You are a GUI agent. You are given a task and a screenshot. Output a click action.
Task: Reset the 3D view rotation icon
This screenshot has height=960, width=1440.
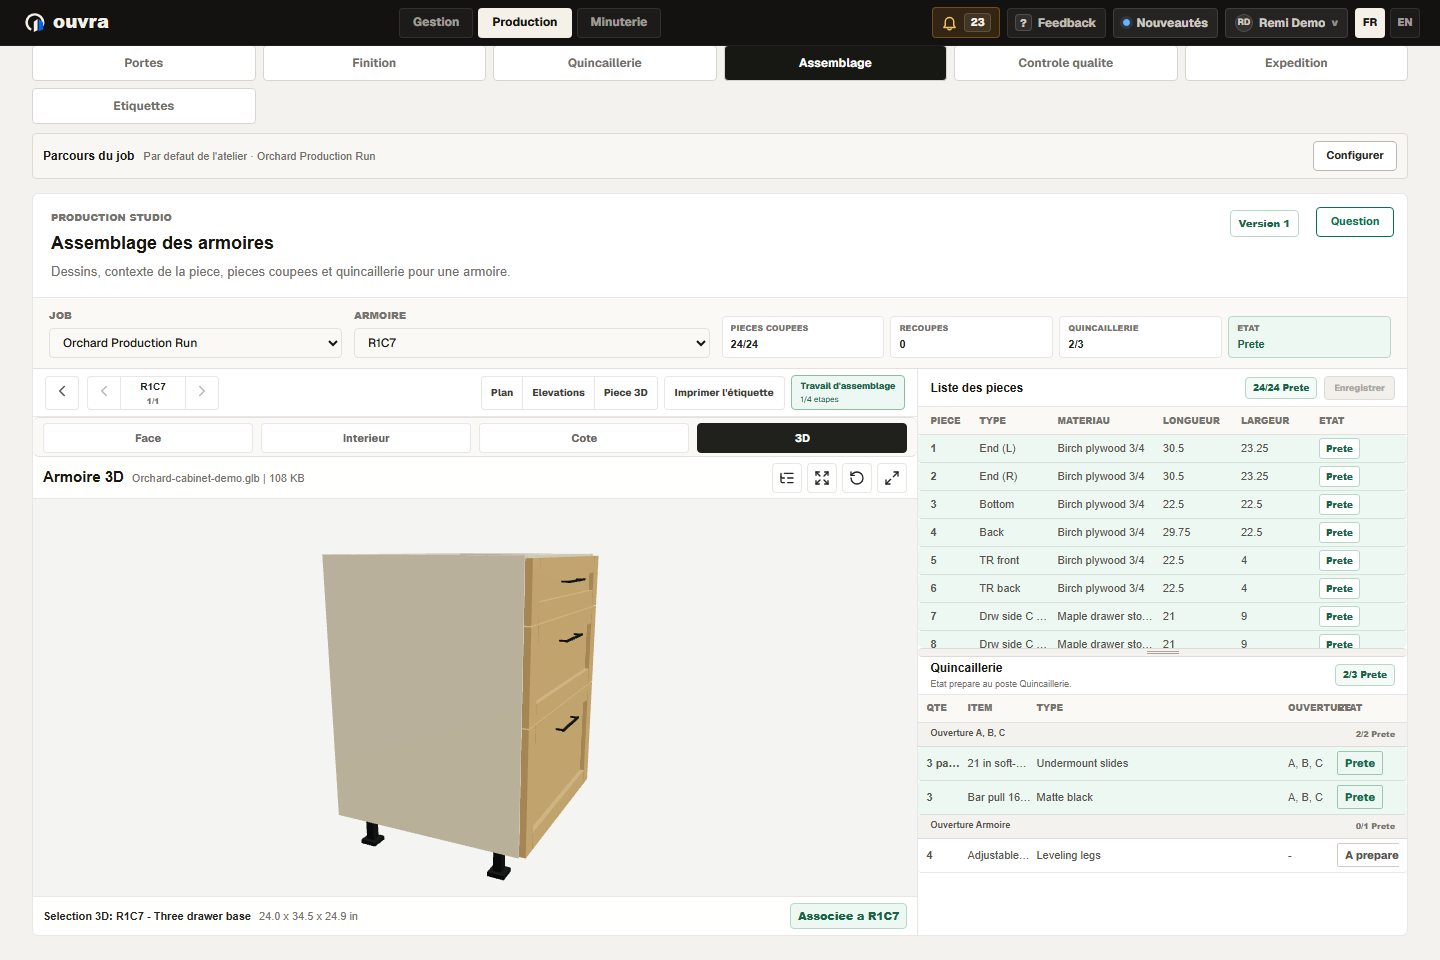[x=857, y=478]
